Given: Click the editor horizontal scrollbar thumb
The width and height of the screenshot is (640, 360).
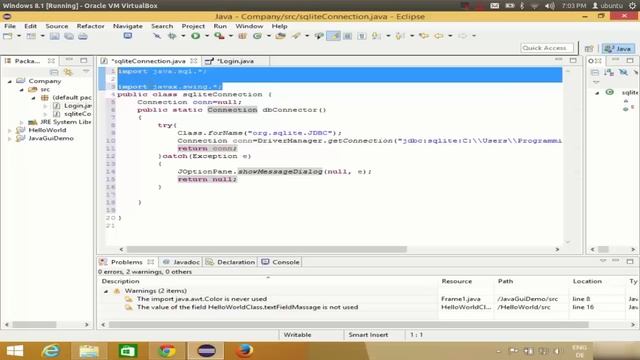Looking at the screenshot, I should click(x=267, y=249).
